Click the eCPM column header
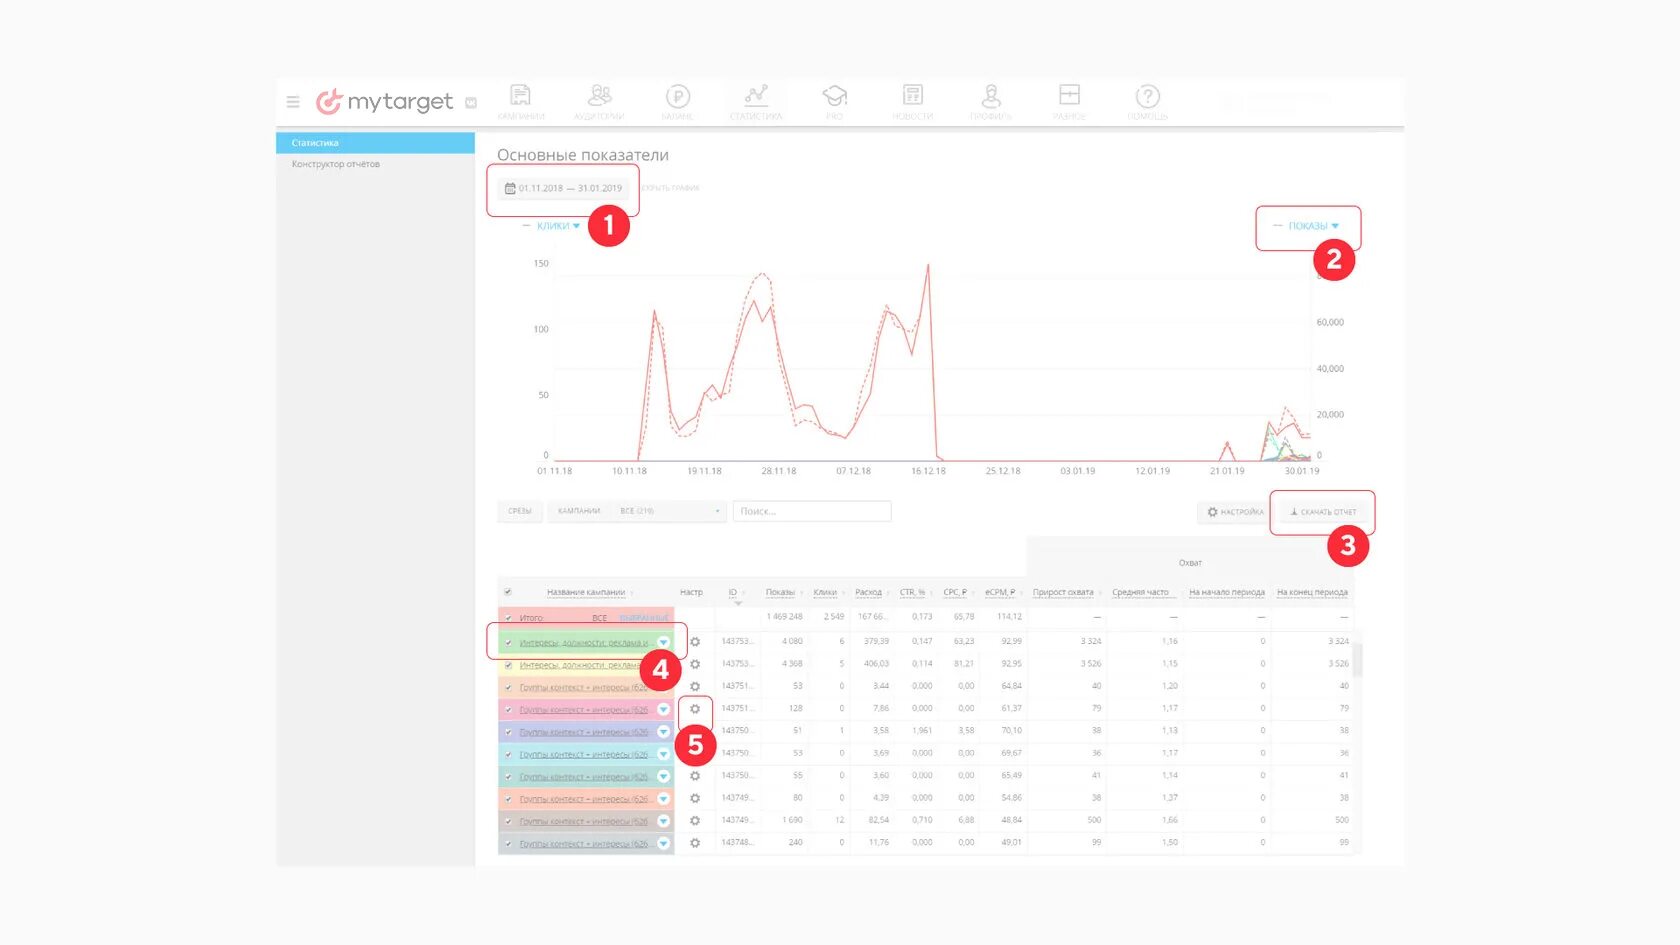 click(x=1000, y=593)
